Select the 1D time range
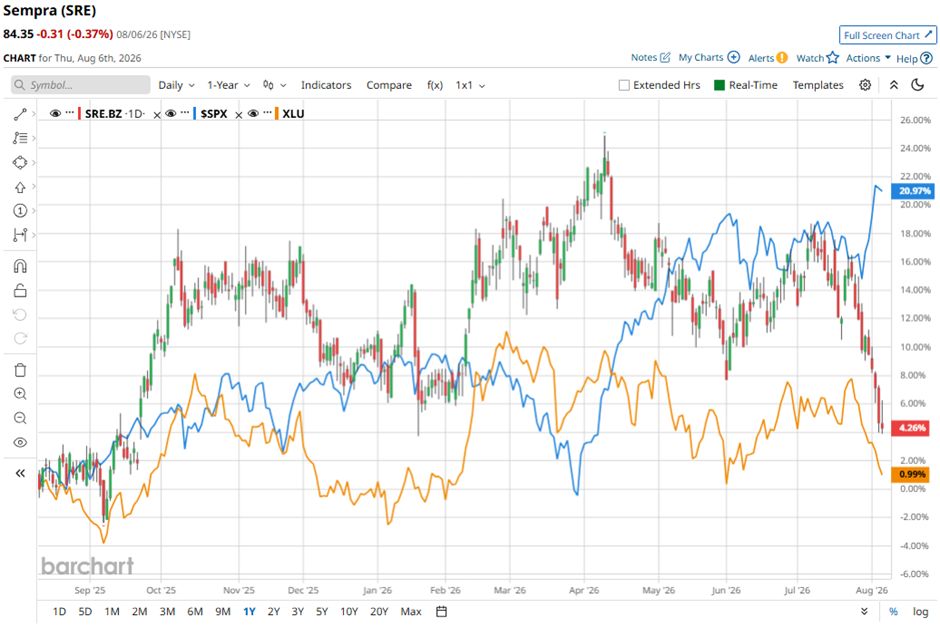 point(59,611)
